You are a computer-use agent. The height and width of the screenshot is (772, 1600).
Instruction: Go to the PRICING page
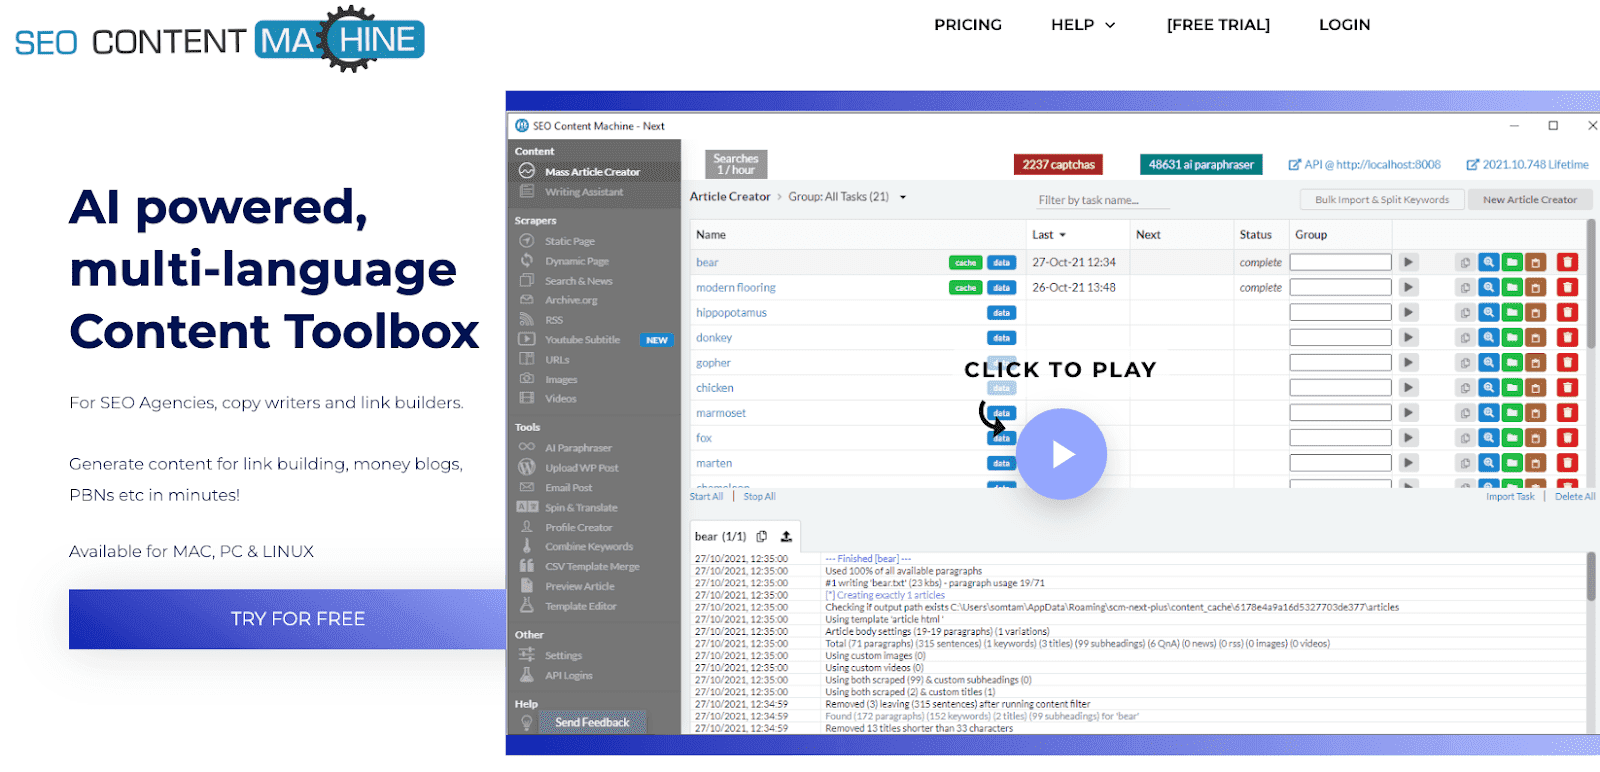[968, 25]
